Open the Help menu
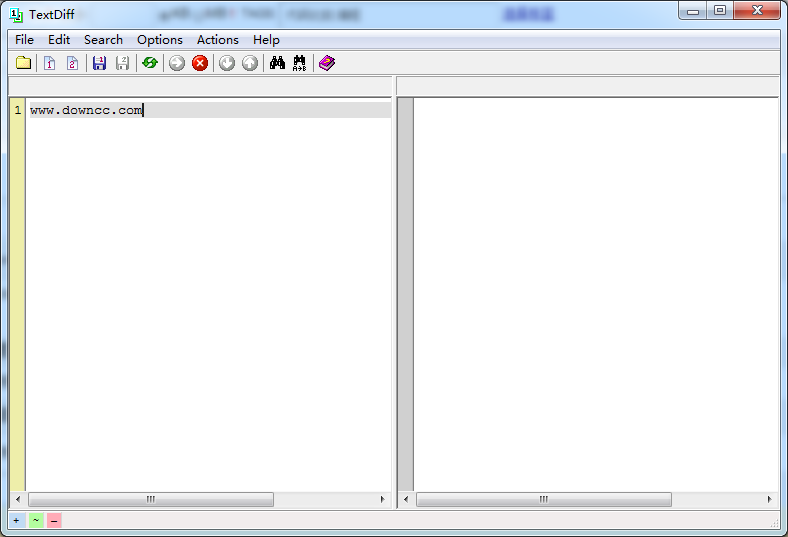The image size is (788, 537). [x=266, y=40]
